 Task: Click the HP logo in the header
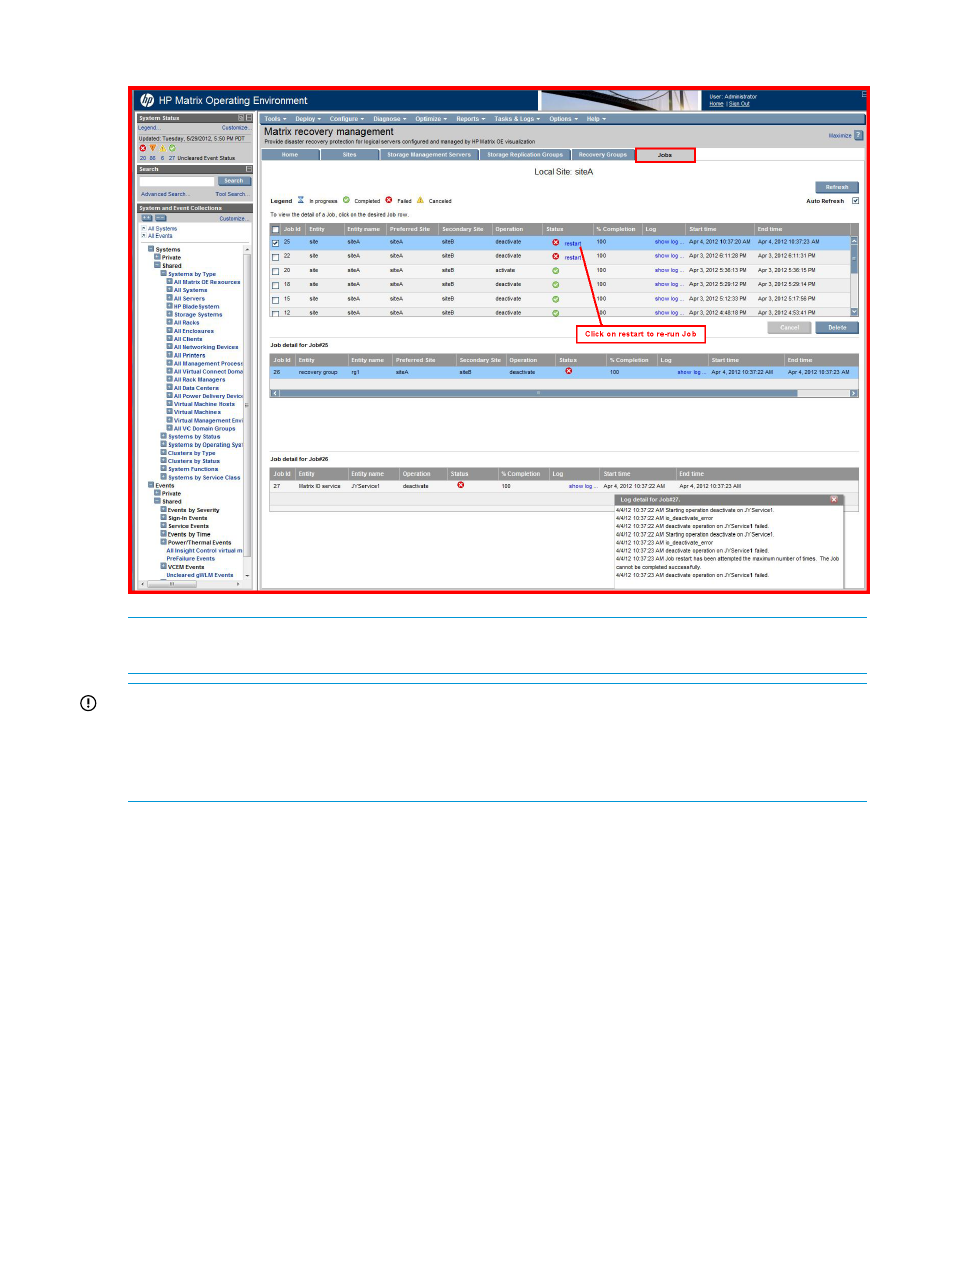(x=147, y=100)
